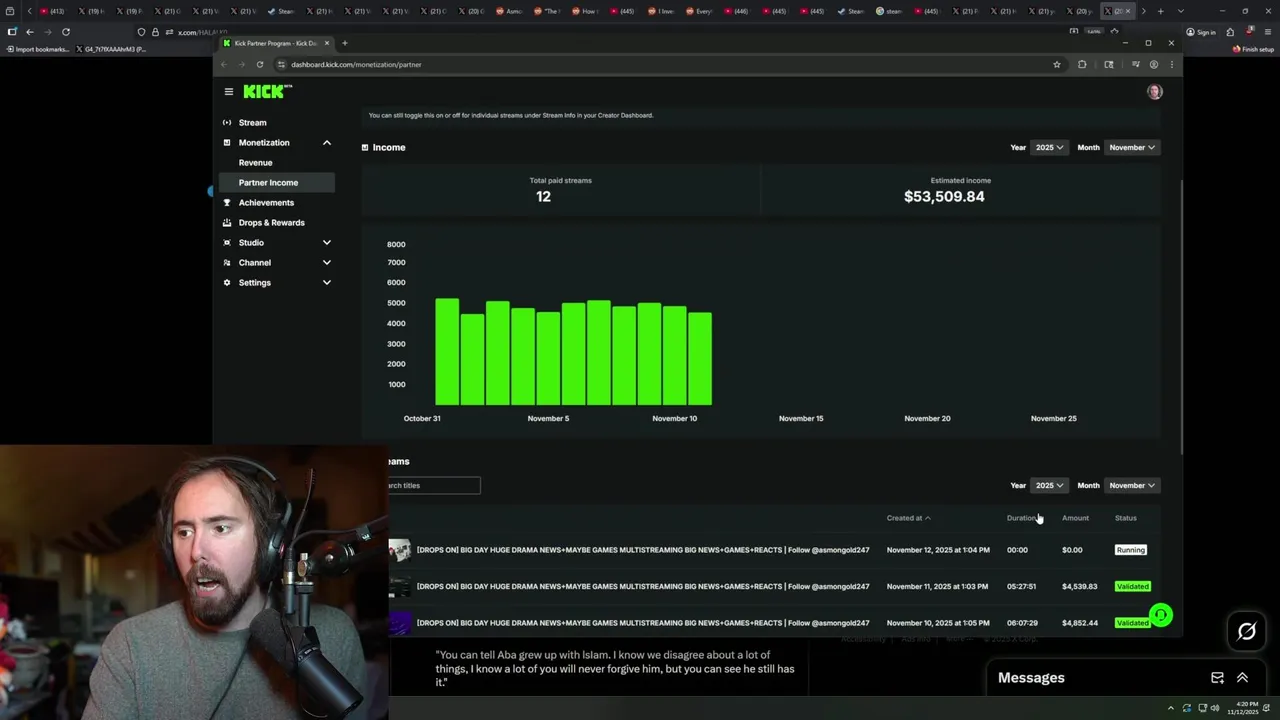
Task: Click the Channel sidebar icon
Action: pyautogui.click(x=227, y=263)
